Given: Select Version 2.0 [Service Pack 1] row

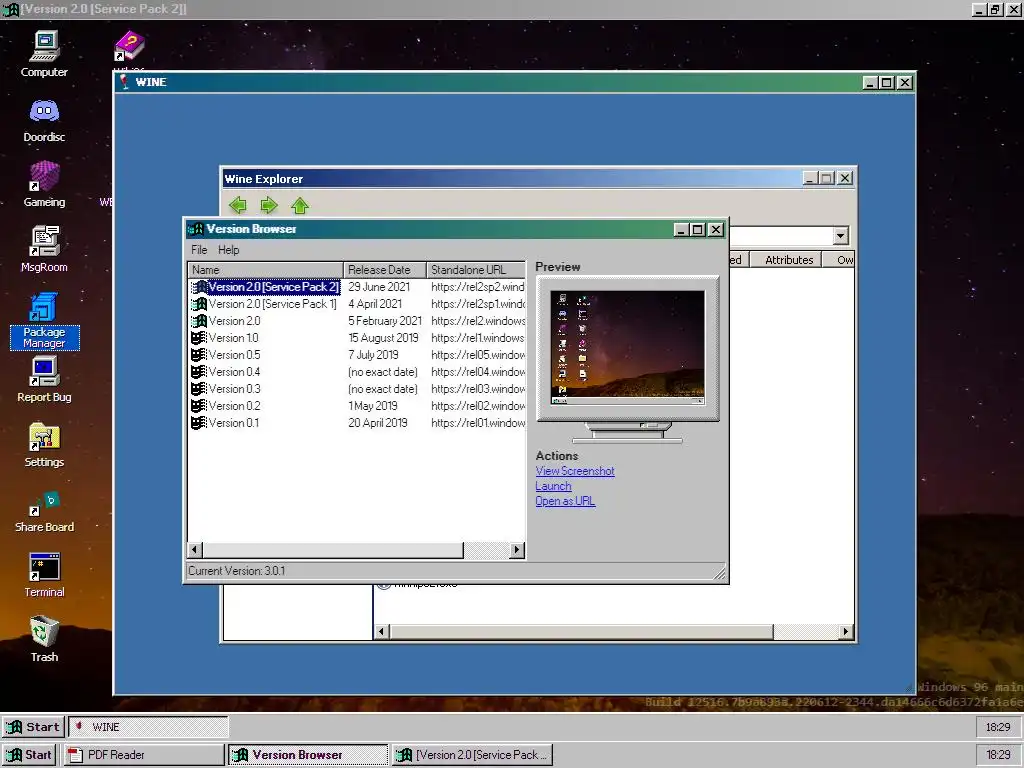Looking at the screenshot, I should point(357,304).
